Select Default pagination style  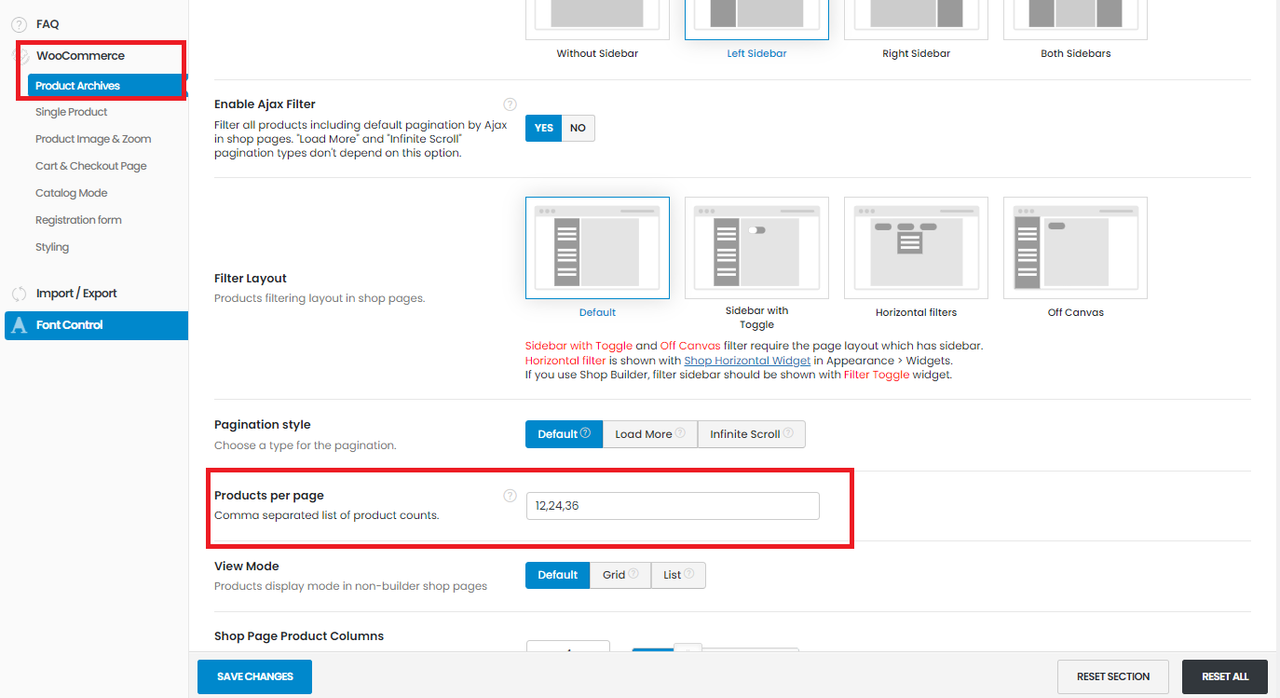564,434
